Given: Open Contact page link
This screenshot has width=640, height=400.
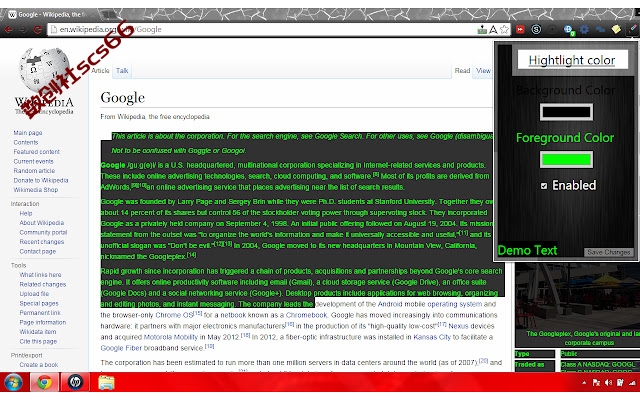Looking at the screenshot, I should click(x=38, y=251).
